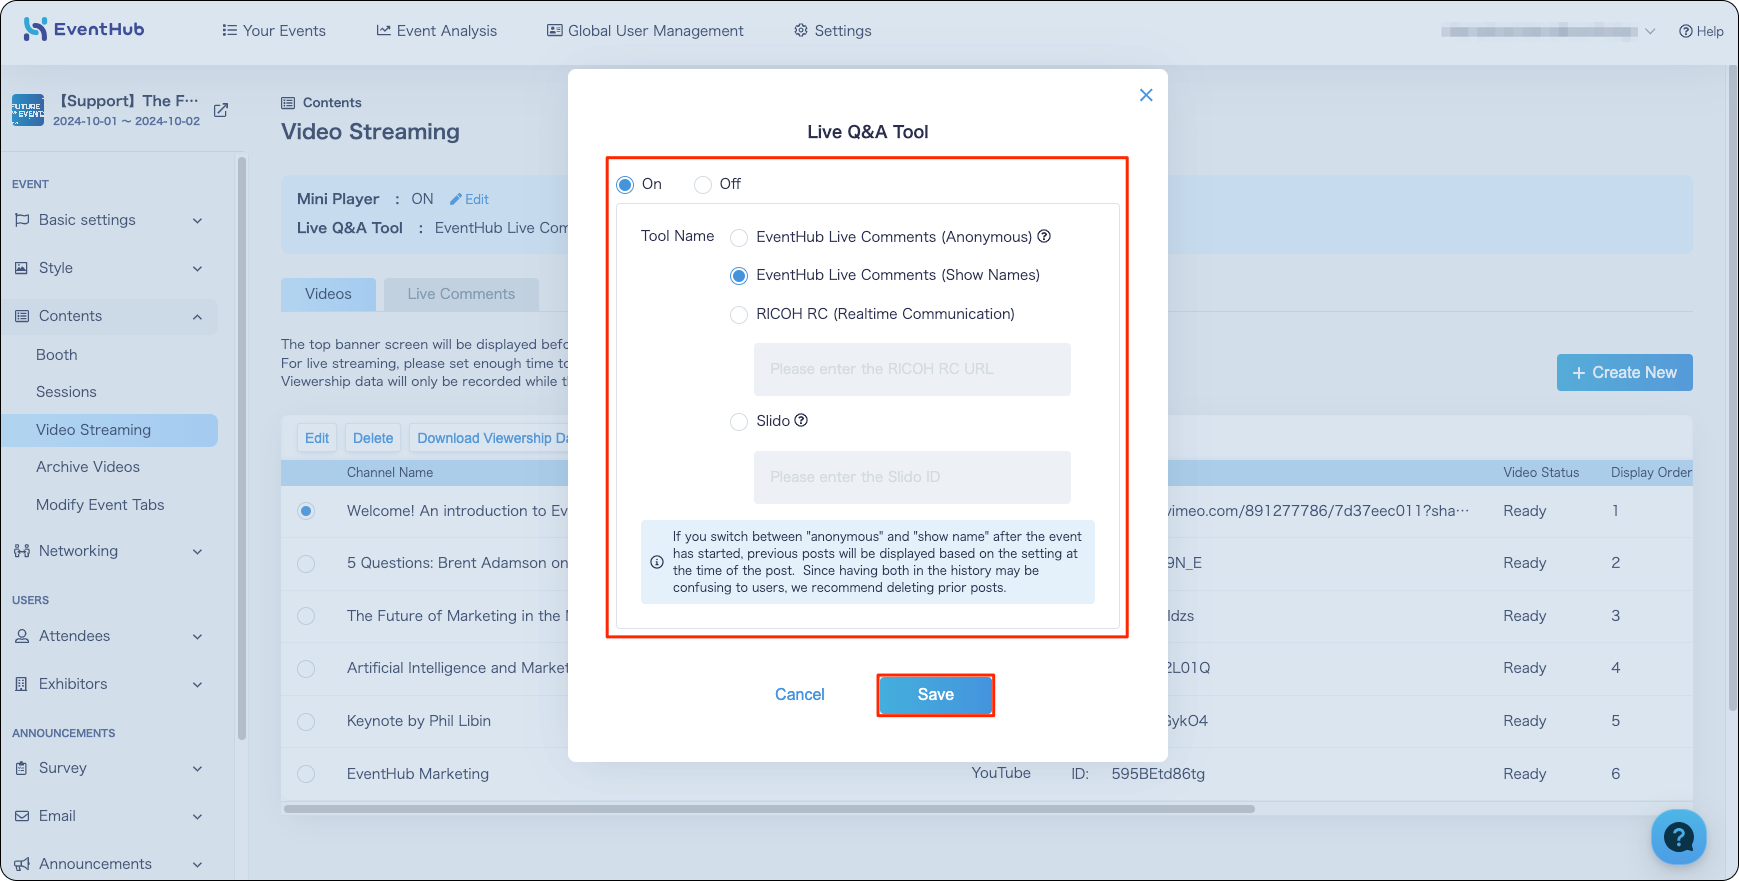Expand the Exhibitors section

pos(109,684)
